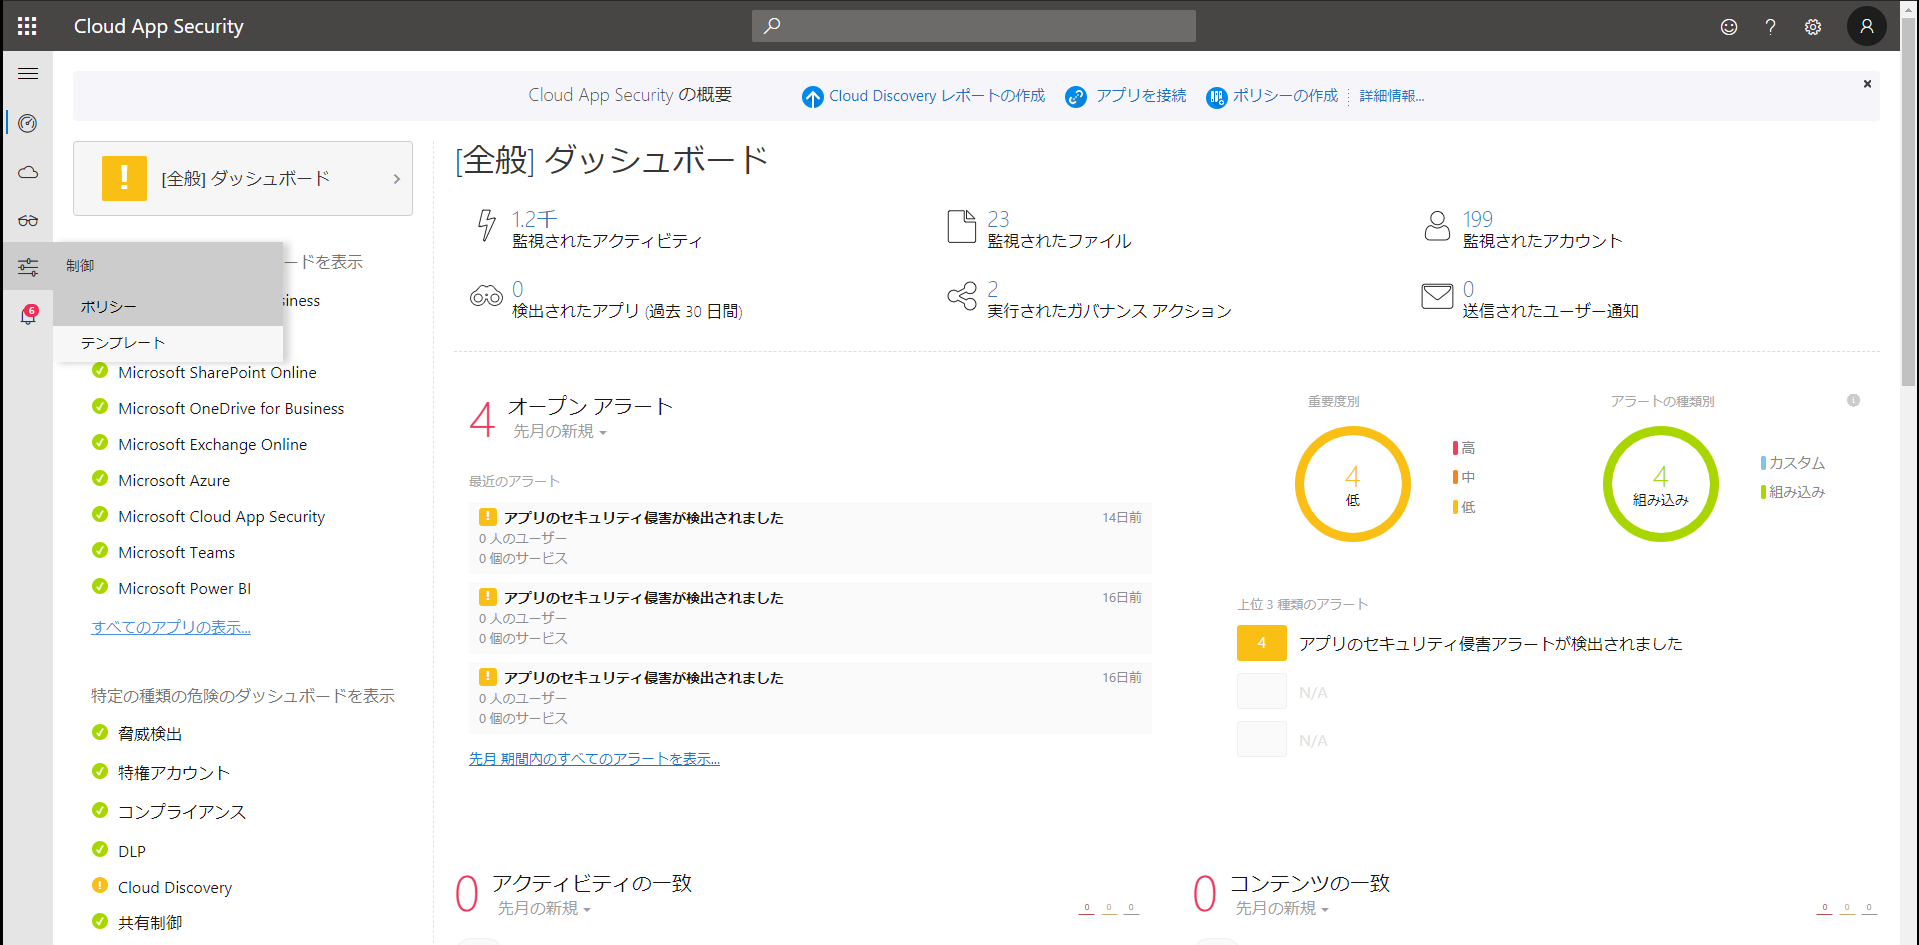Open help with the question mark icon

pyautogui.click(x=1770, y=26)
